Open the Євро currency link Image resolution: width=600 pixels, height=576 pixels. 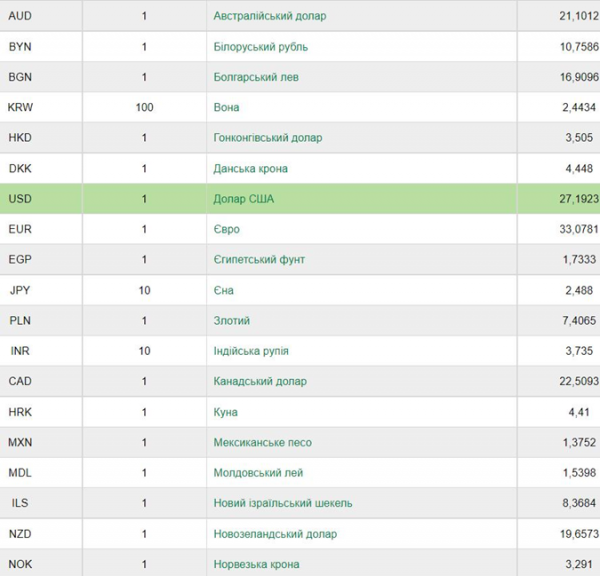[227, 229]
